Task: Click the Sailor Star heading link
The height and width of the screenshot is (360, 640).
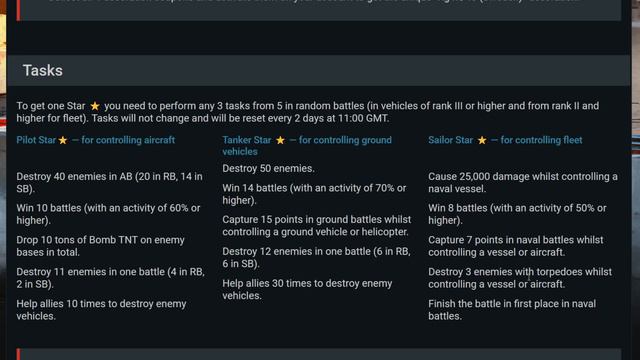Action: 505,140
